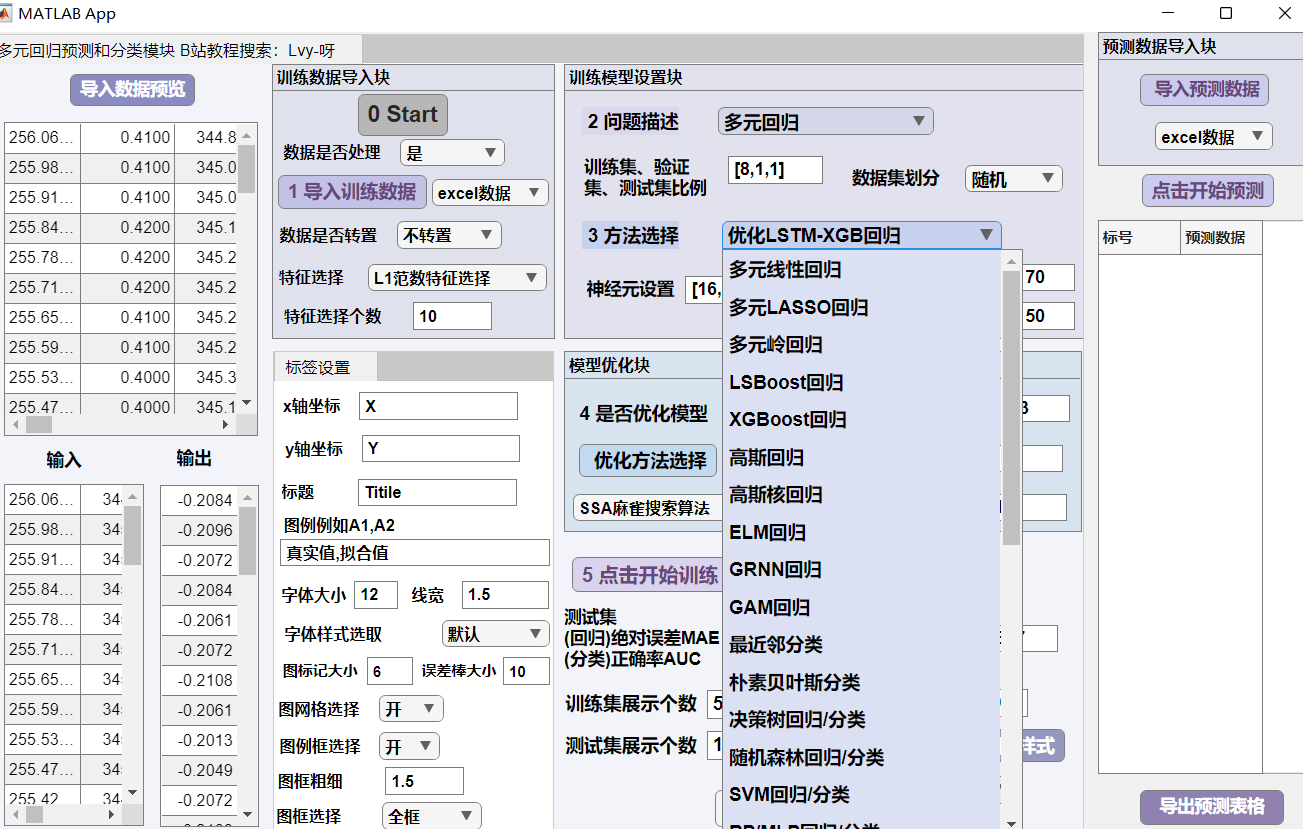
Task: Open the 优化方法选择 button
Action: pyautogui.click(x=649, y=460)
